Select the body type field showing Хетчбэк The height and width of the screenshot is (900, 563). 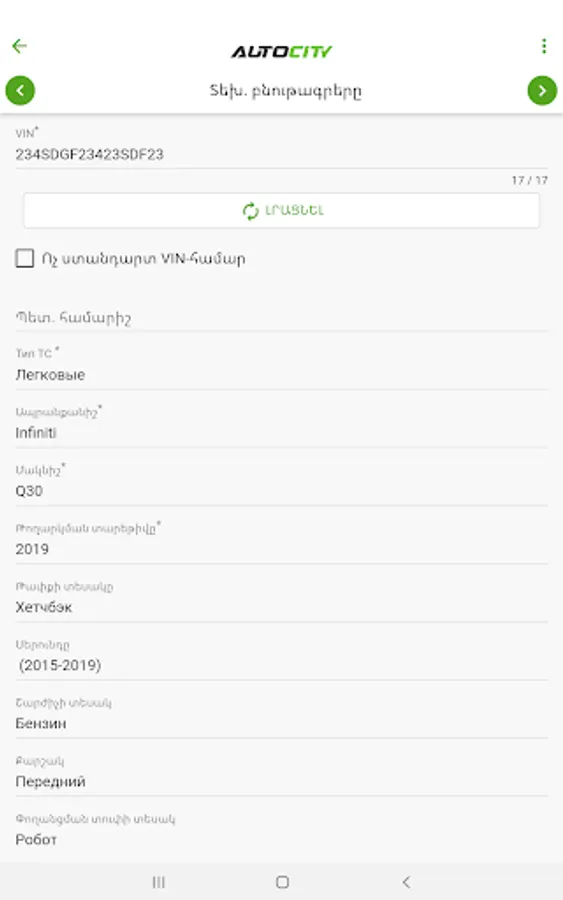pyautogui.click(x=281, y=600)
